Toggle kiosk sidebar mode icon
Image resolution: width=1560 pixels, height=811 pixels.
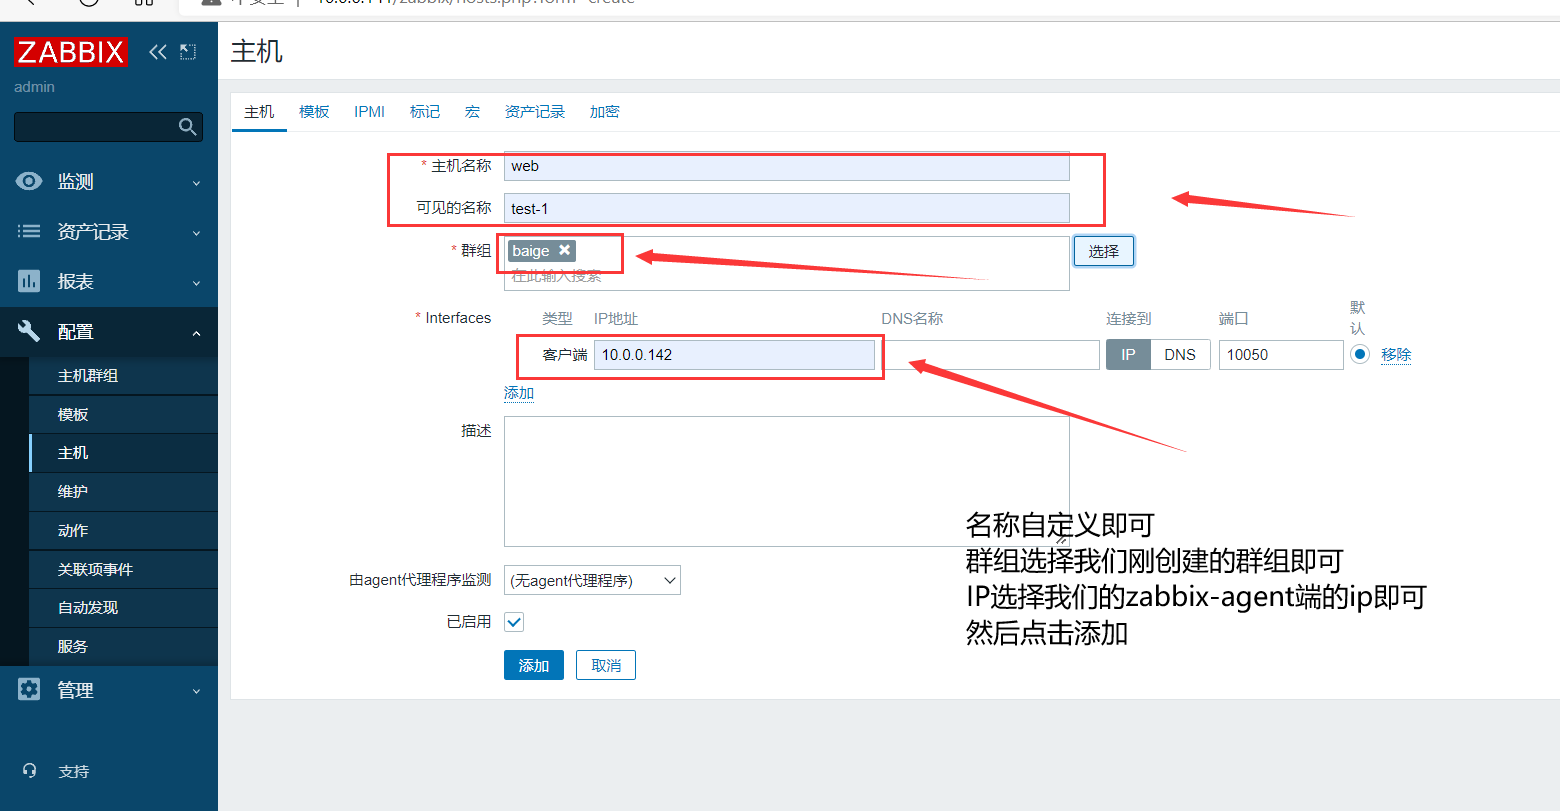coord(188,52)
